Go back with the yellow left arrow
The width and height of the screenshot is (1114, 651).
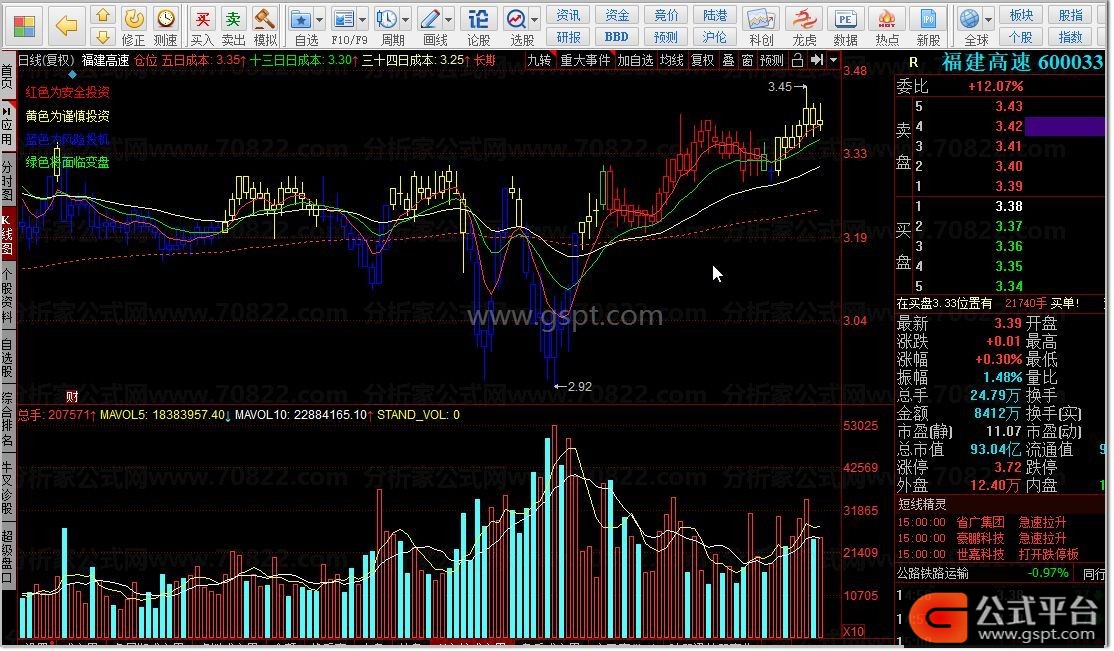(67, 26)
